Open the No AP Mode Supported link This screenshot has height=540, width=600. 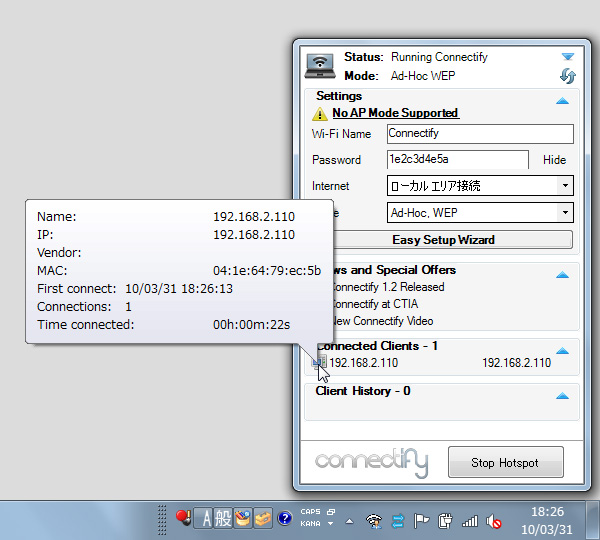coord(395,113)
